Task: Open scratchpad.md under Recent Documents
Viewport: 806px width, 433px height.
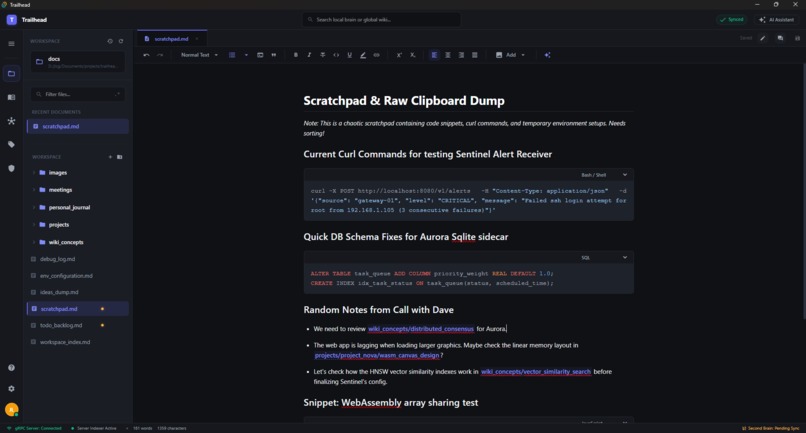Action: [x=78, y=127]
